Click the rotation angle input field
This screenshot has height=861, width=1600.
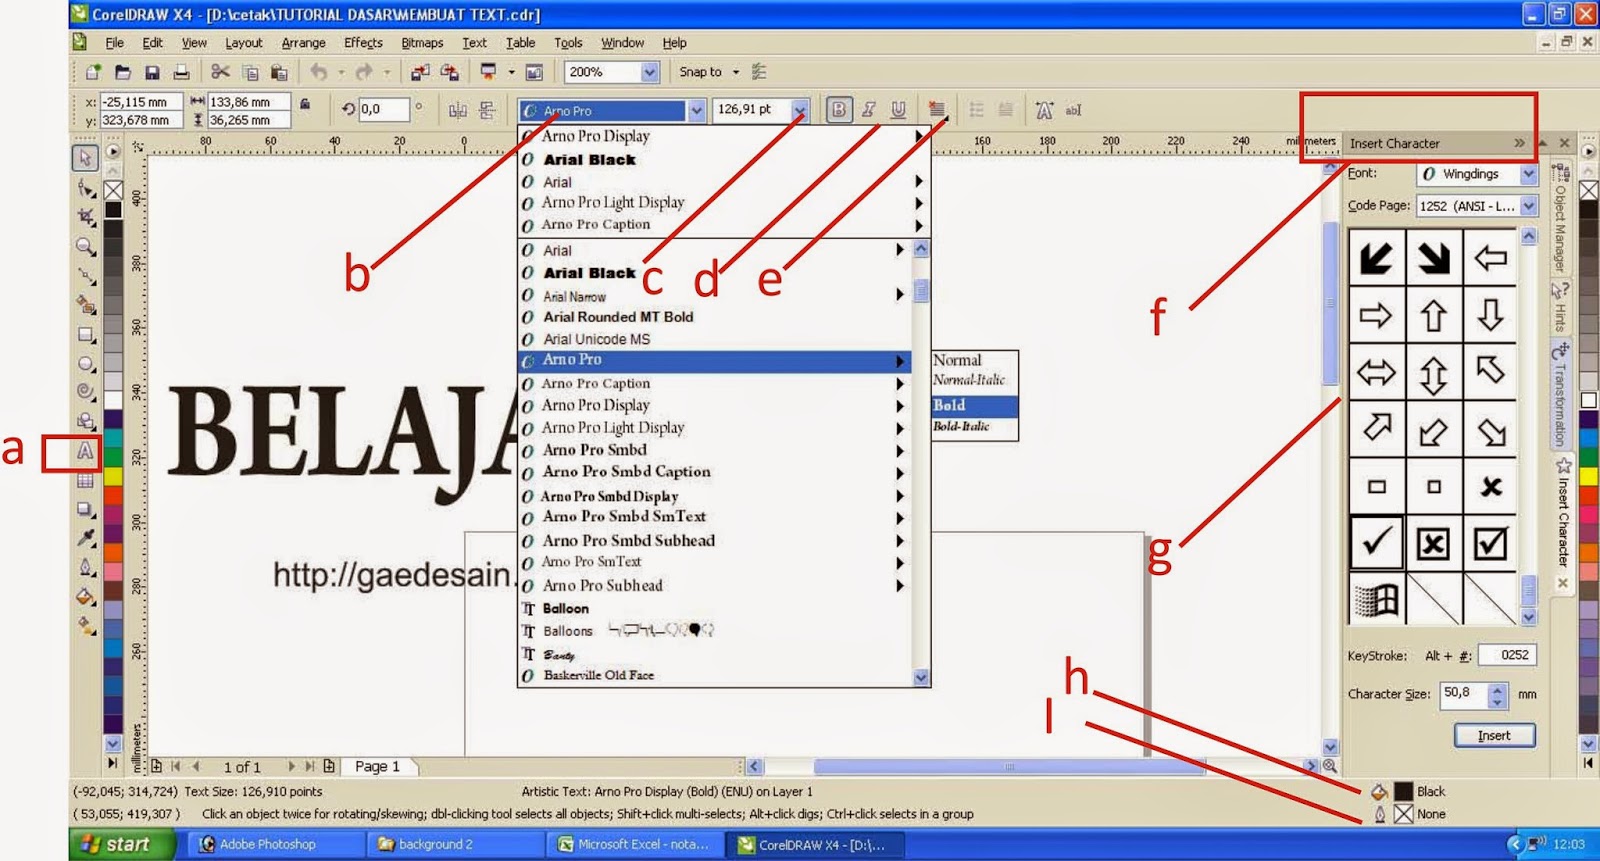(384, 110)
